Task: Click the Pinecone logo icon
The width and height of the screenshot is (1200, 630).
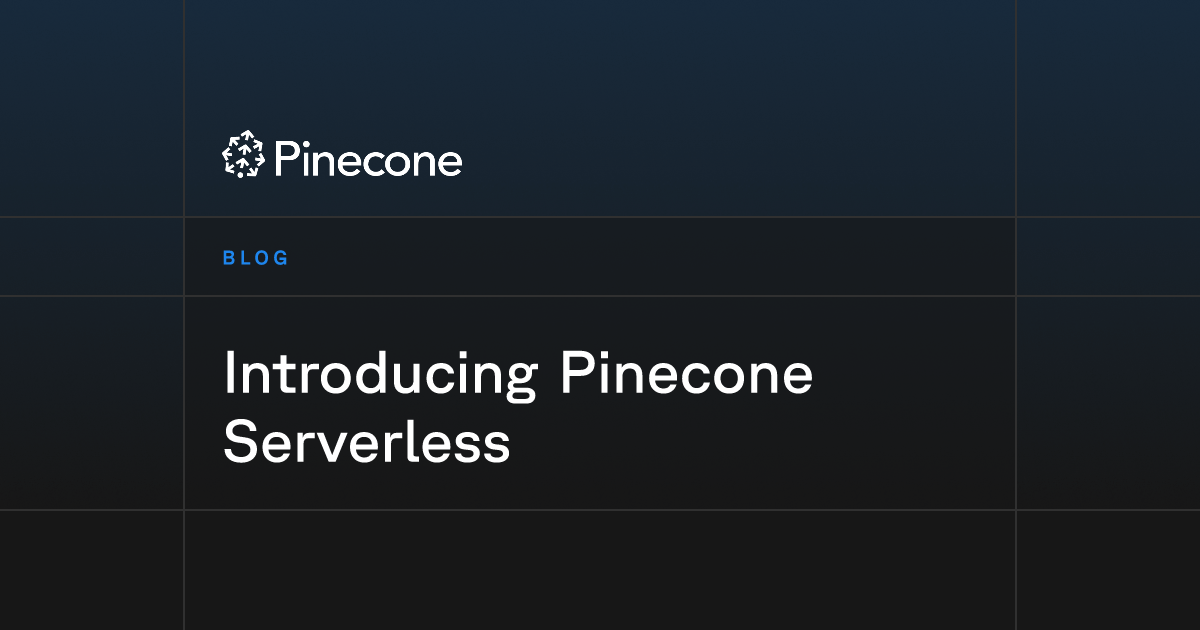Action: (x=243, y=156)
